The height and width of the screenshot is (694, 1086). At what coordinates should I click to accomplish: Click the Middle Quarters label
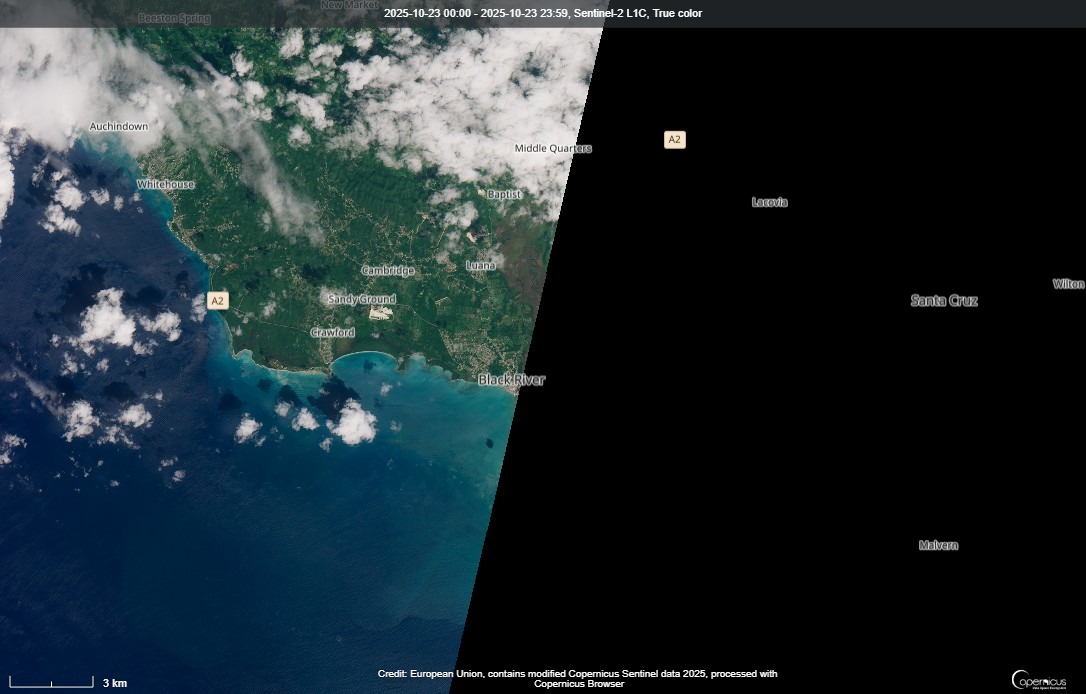[552, 147]
